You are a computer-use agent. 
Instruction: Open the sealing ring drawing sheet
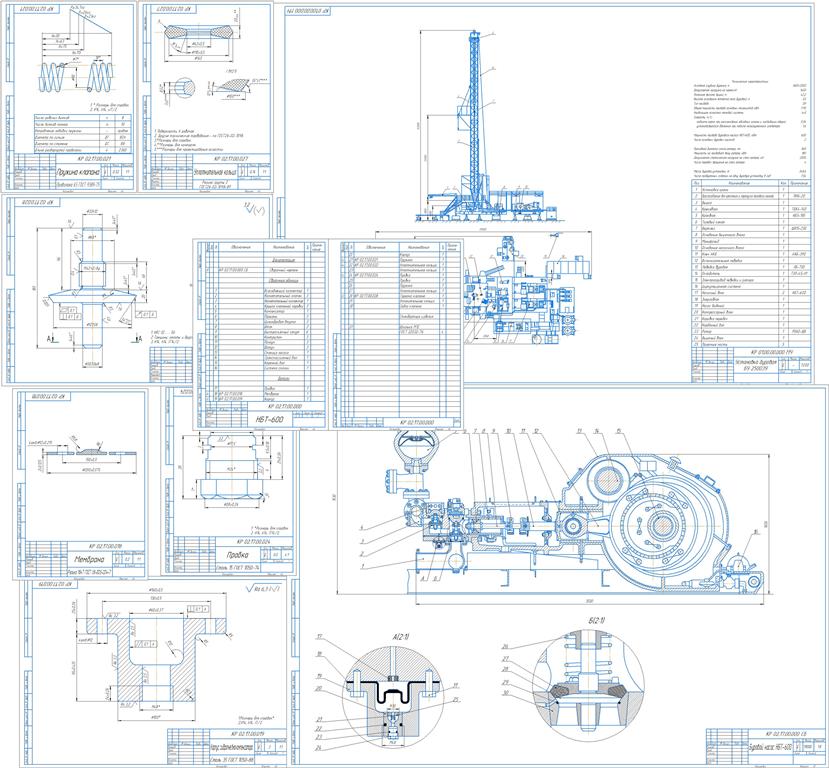tap(206, 96)
